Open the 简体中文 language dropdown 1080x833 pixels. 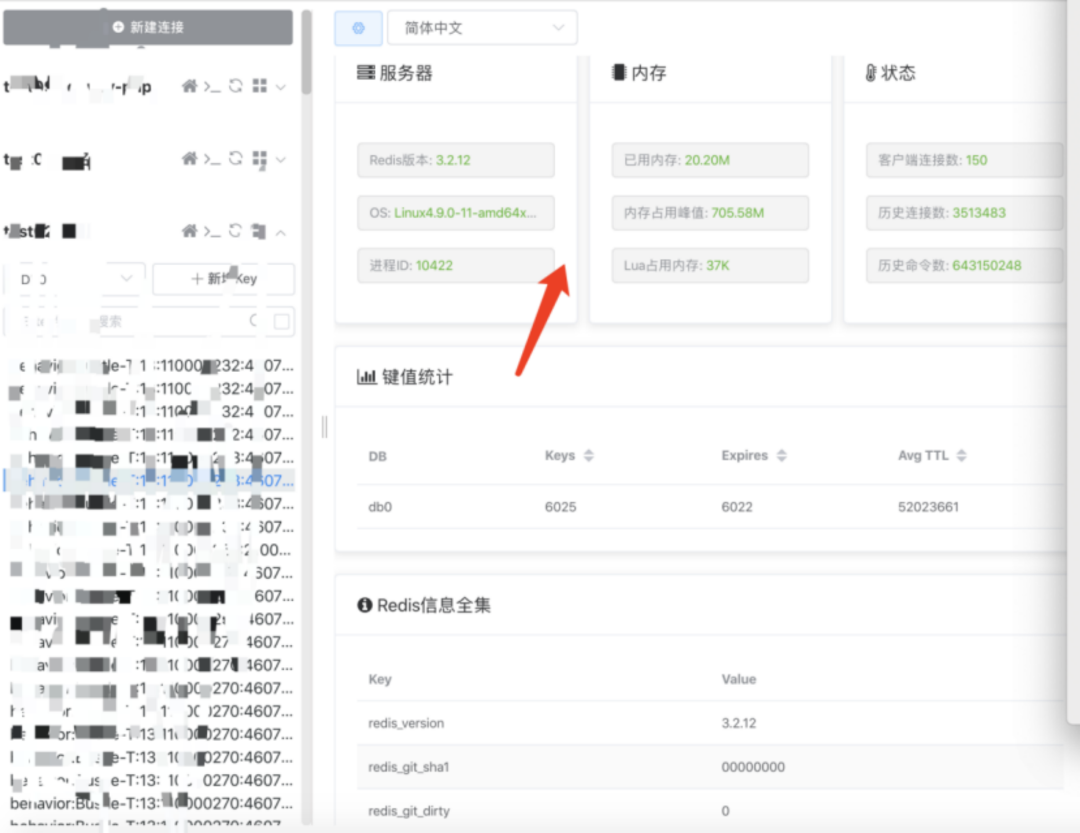(482, 28)
